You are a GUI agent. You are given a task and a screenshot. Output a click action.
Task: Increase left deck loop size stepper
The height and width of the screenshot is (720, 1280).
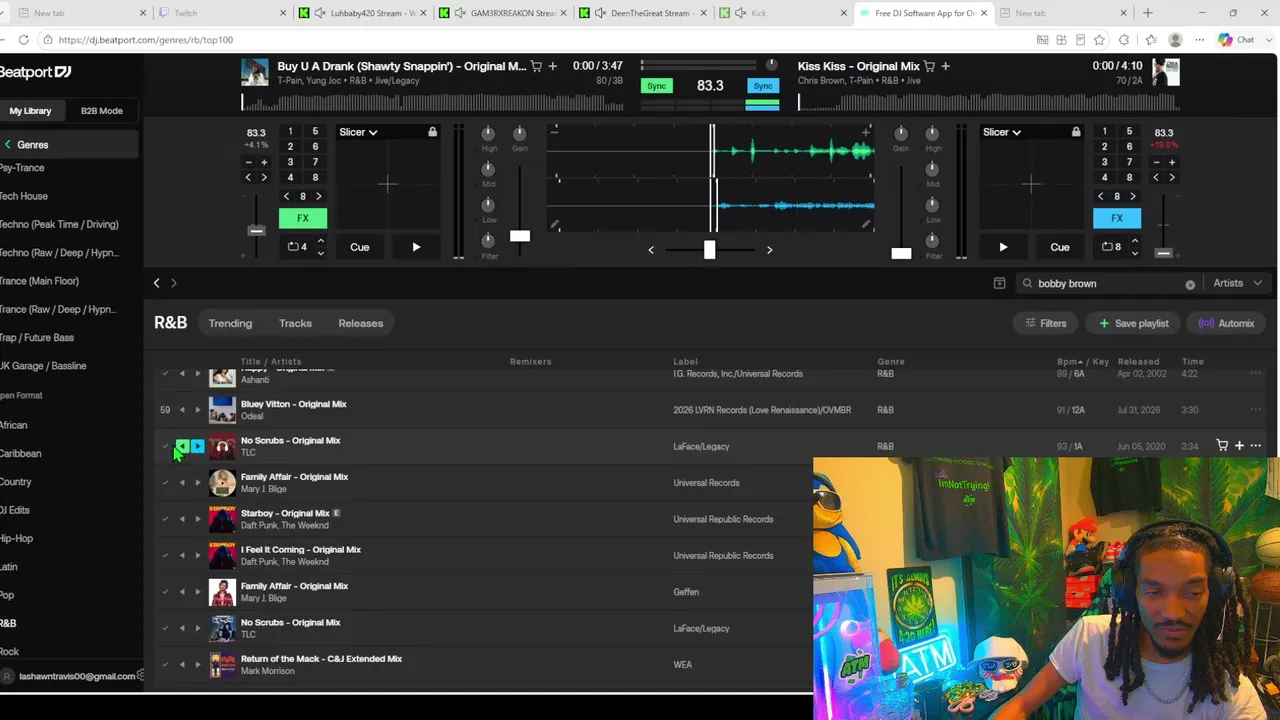pos(320,241)
